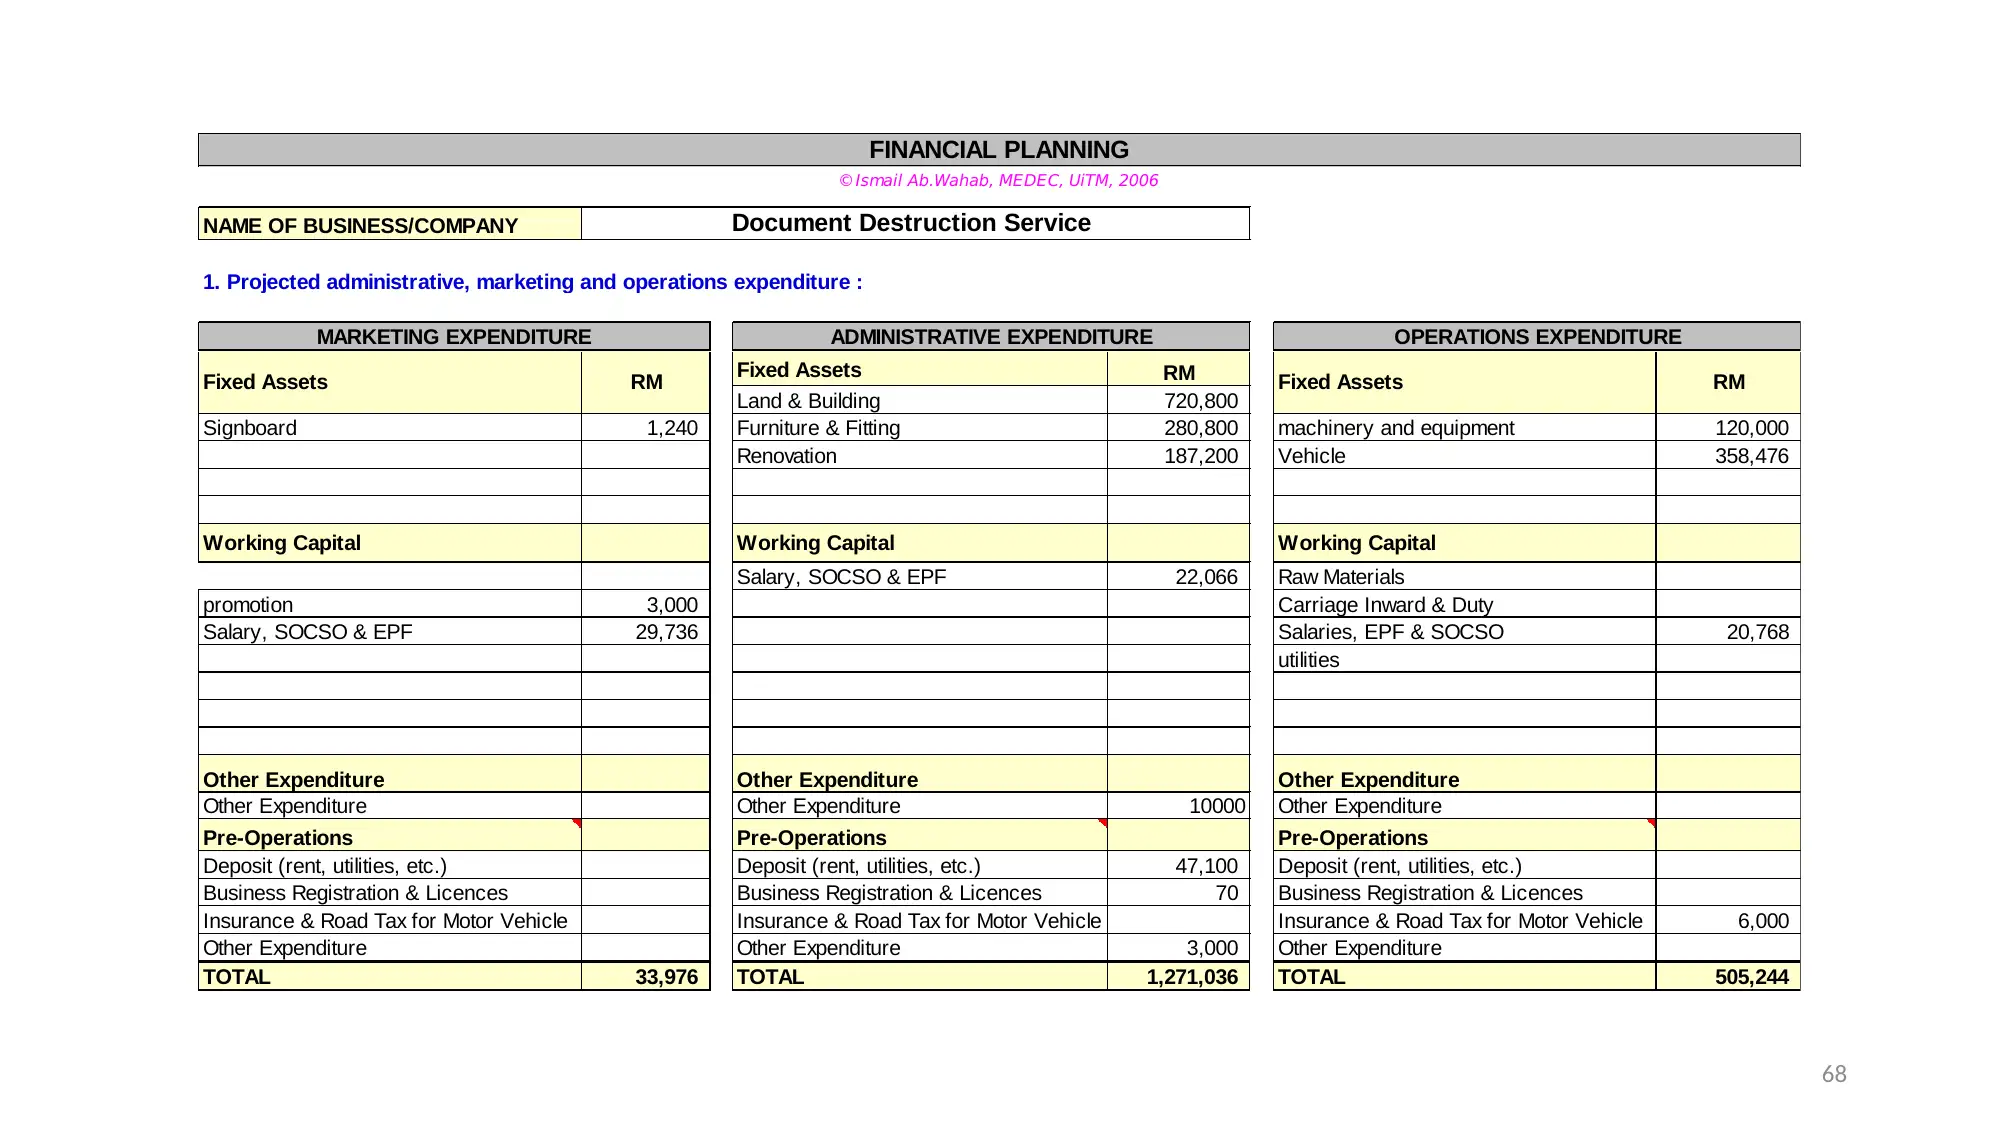Click the administrative Working Capital header
Viewport: 2001px width, 1125px height.
pyautogui.click(x=815, y=543)
